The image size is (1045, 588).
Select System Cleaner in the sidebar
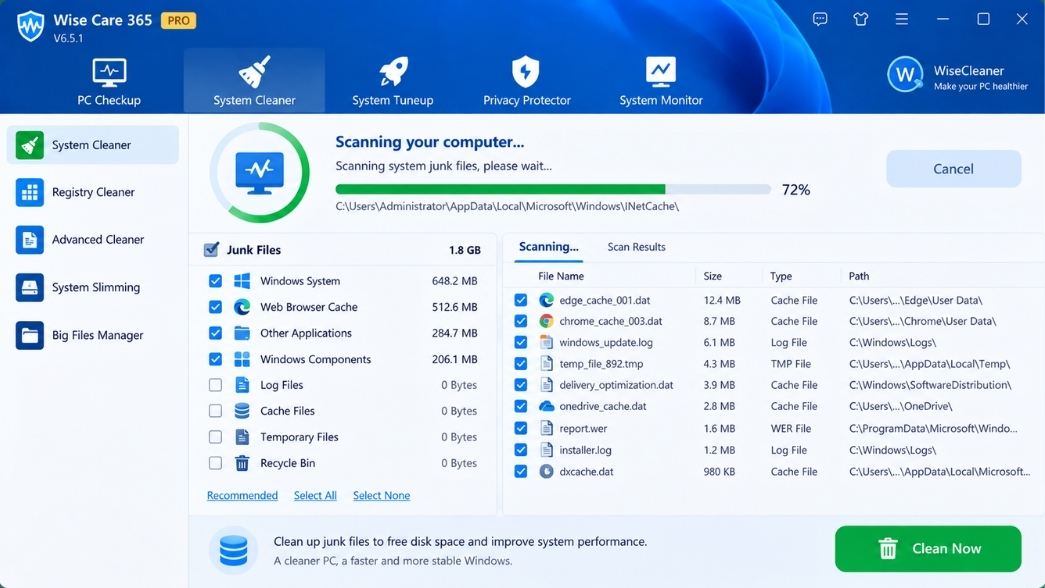[x=93, y=145]
